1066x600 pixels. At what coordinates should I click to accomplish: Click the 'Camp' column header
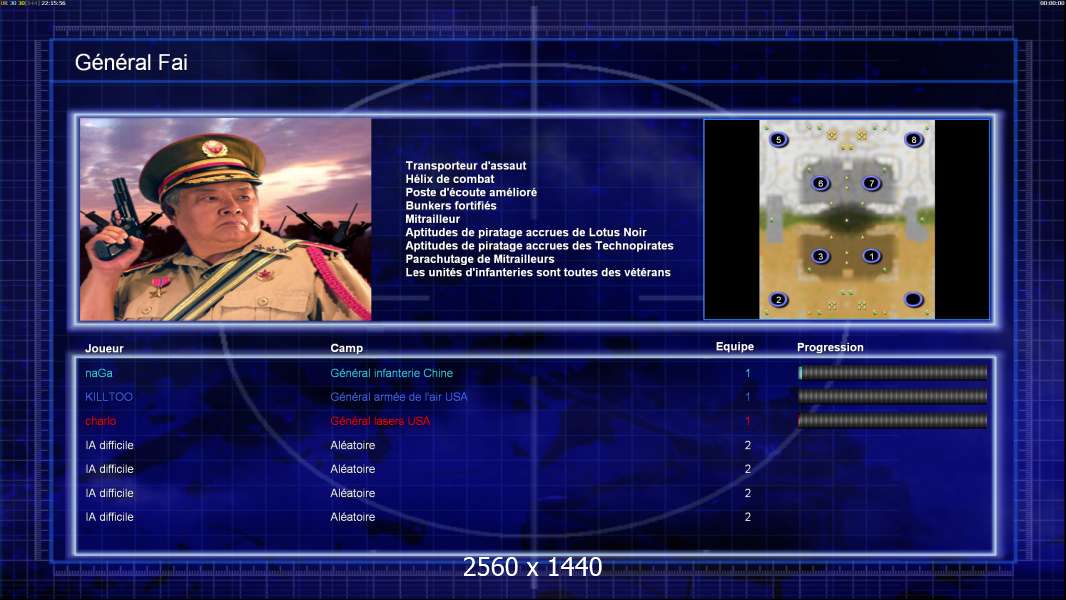(x=347, y=348)
